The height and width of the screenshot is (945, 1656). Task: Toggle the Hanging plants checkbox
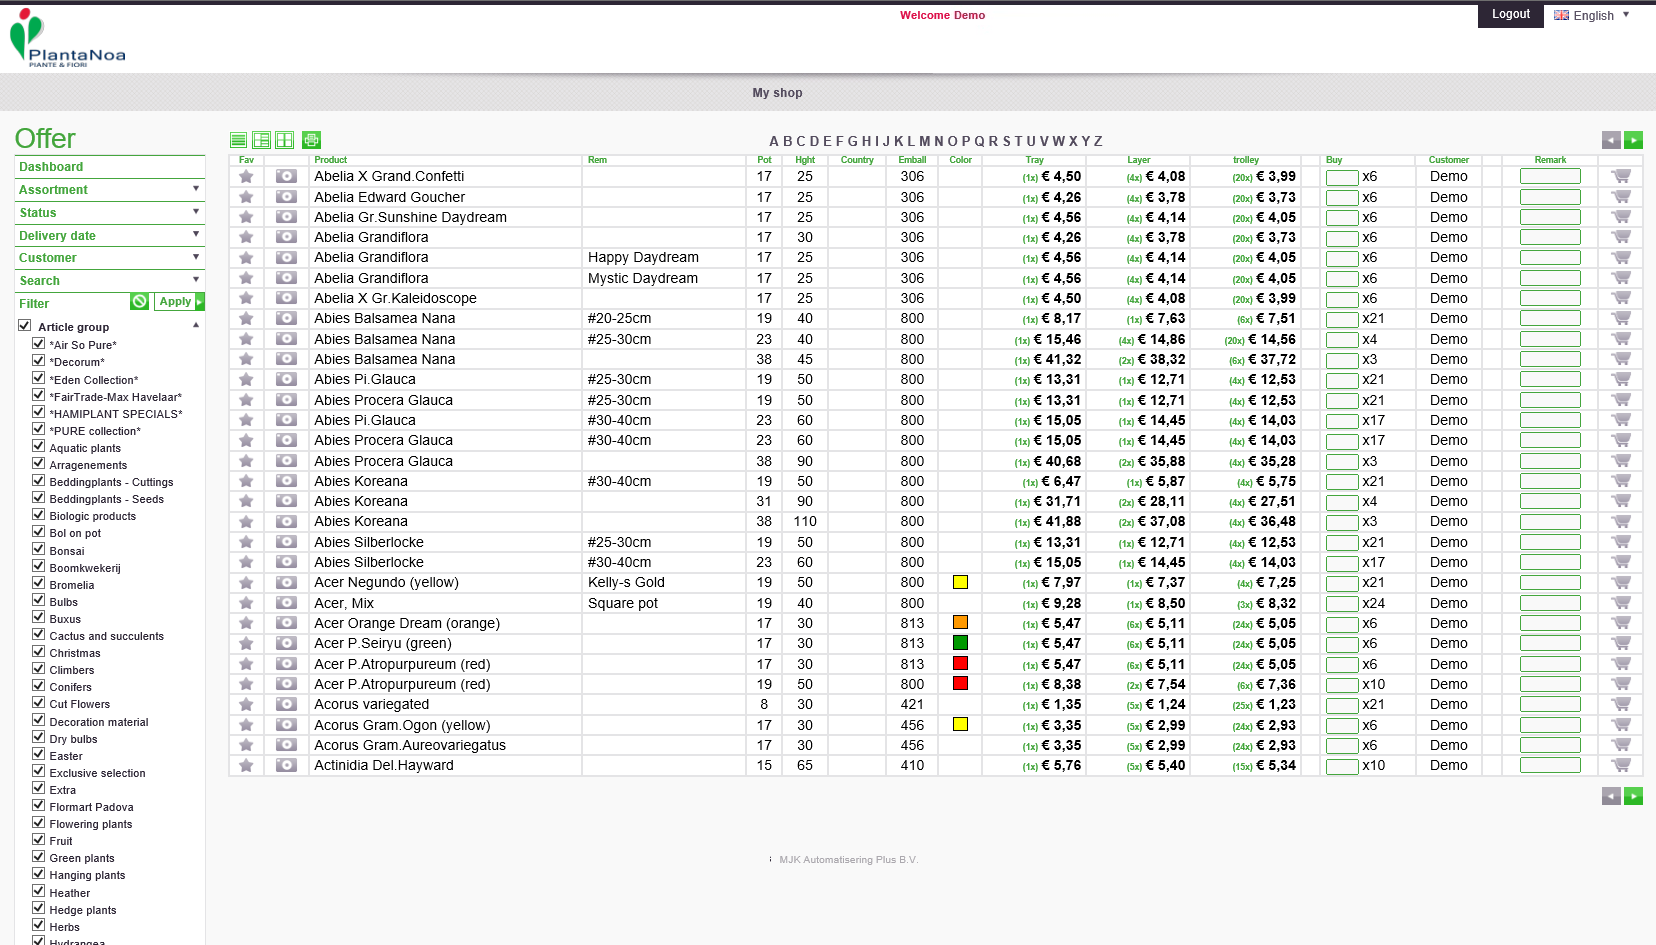pyautogui.click(x=39, y=873)
